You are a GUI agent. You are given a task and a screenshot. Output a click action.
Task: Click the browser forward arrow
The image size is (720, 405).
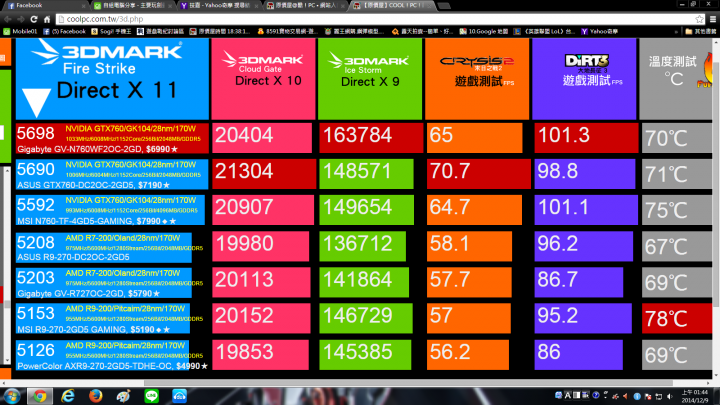click(x=20, y=19)
